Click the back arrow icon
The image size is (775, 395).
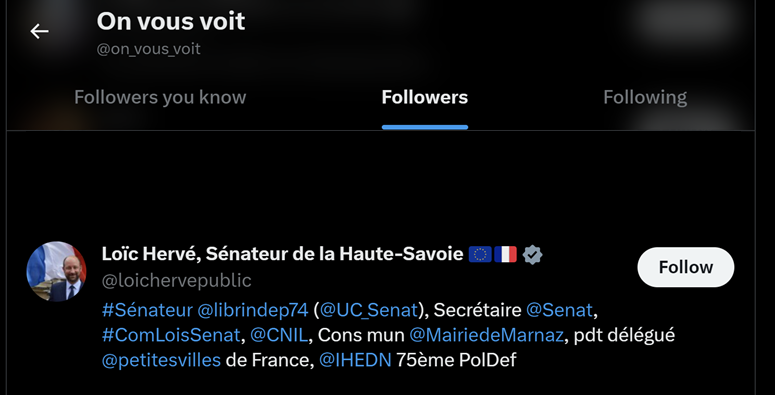(40, 32)
